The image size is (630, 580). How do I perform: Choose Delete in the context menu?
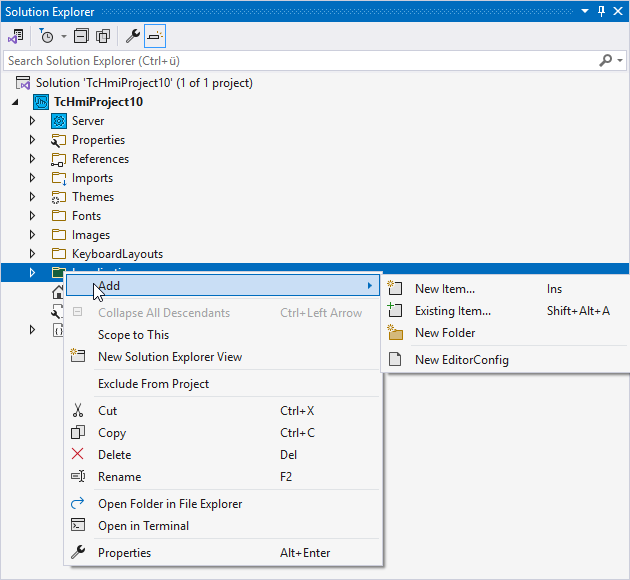(223, 455)
